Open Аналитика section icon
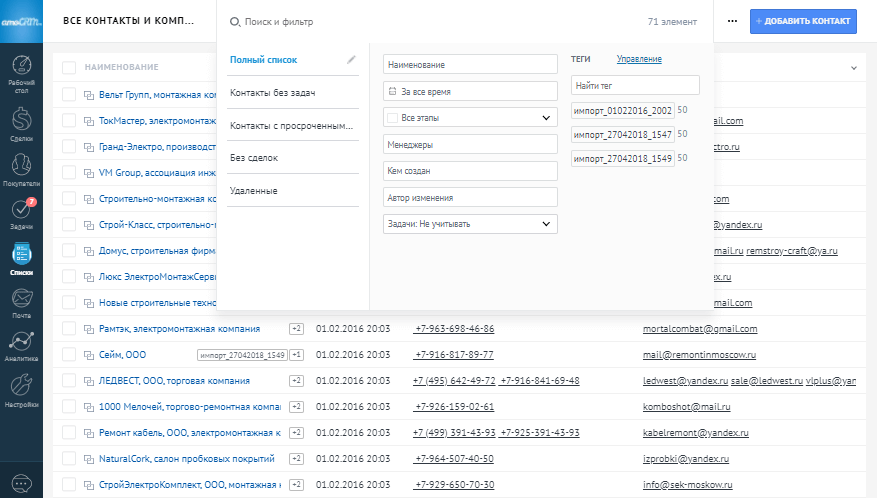Image resolution: width=877 pixels, height=498 pixels. [21, 346]
